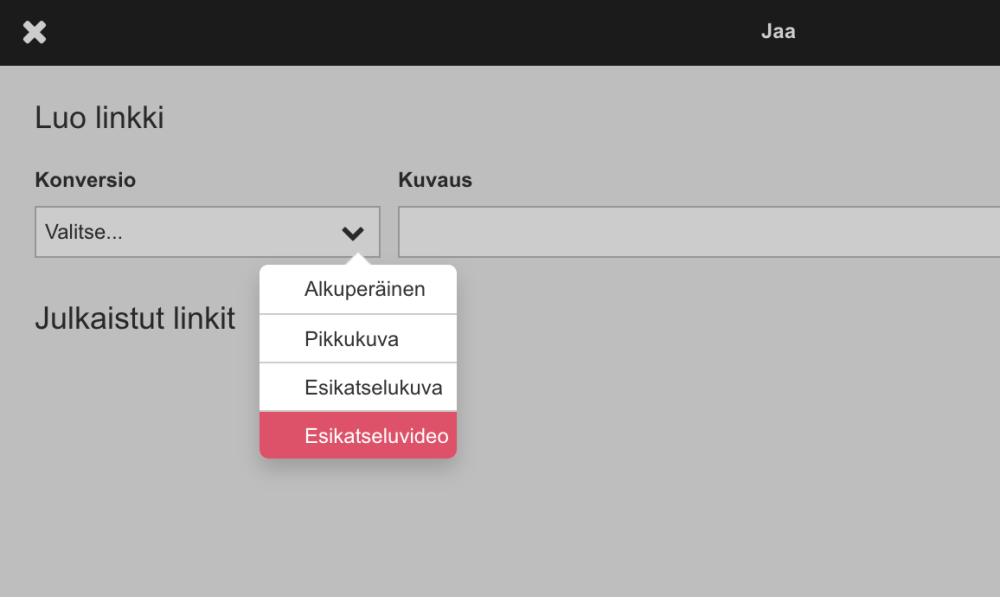The image size is (1000, 597).
Task: Click the red row's blank space before 'Esikatseluvideo'
Action: coord(281,436)
